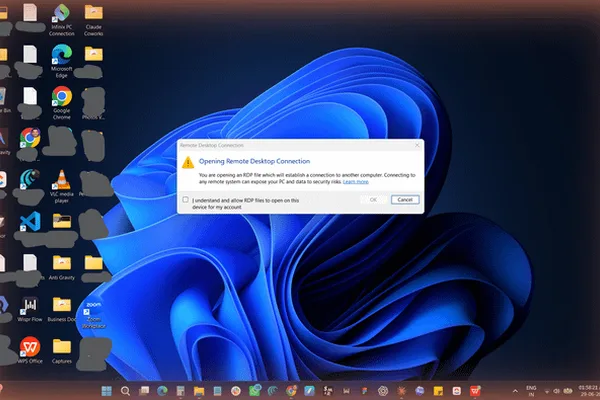The height and width of the screenshot is (400, 600).
Task: Open WhatsApp from the taskbar
Action: (x=254, y=391)
